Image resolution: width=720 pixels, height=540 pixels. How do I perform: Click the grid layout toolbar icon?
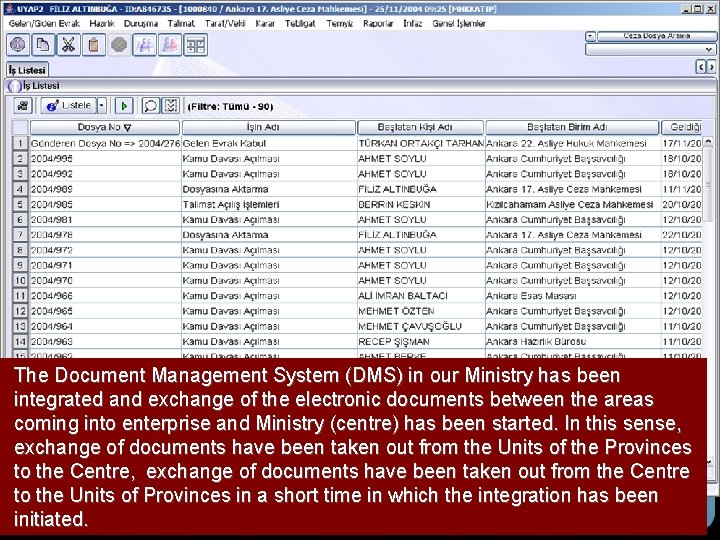tap(195, 45)
